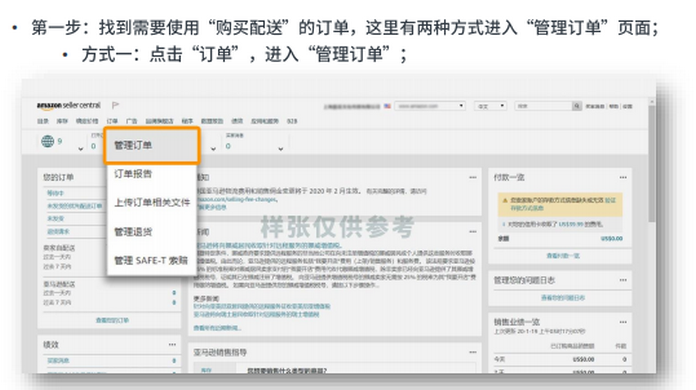Click the 买家消息 link in the 绩效 card

click(x=58, y=361)
